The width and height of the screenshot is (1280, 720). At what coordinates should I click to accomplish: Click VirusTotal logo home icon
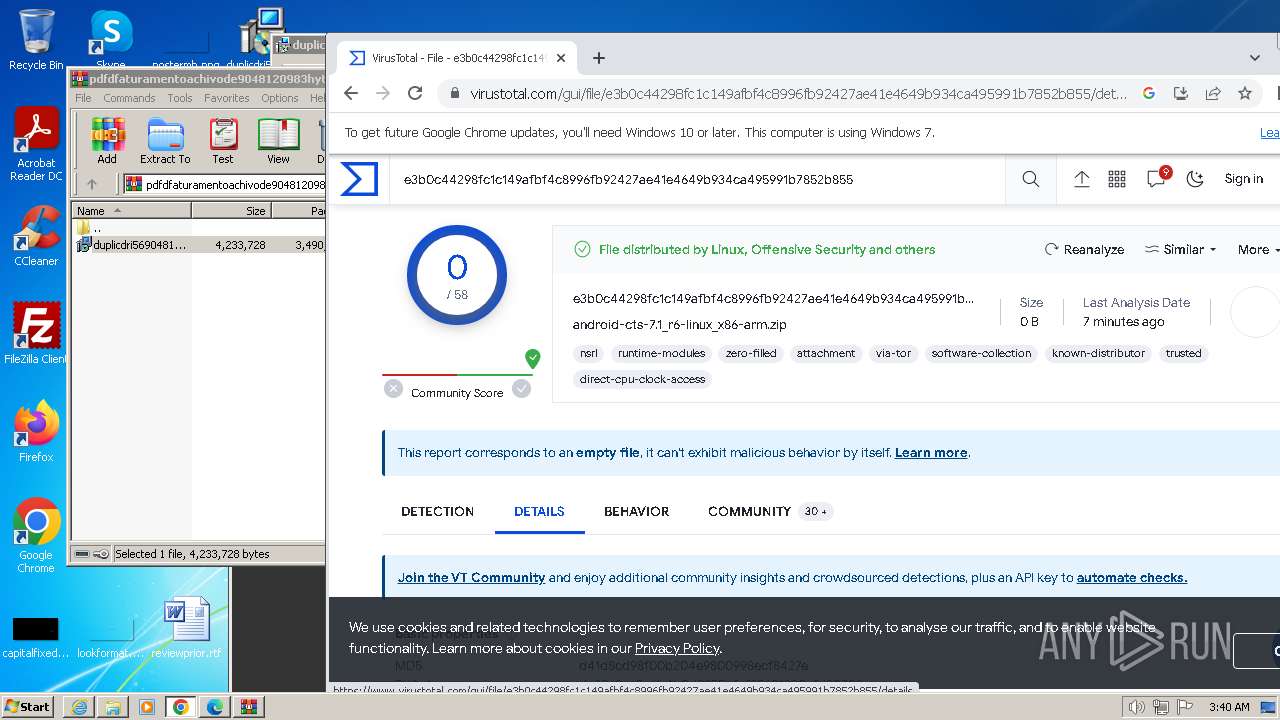[x=359, y=179]
